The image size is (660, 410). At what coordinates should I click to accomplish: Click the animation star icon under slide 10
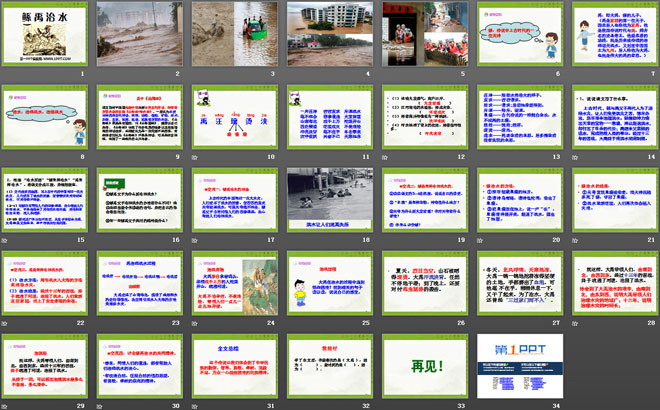194,157
